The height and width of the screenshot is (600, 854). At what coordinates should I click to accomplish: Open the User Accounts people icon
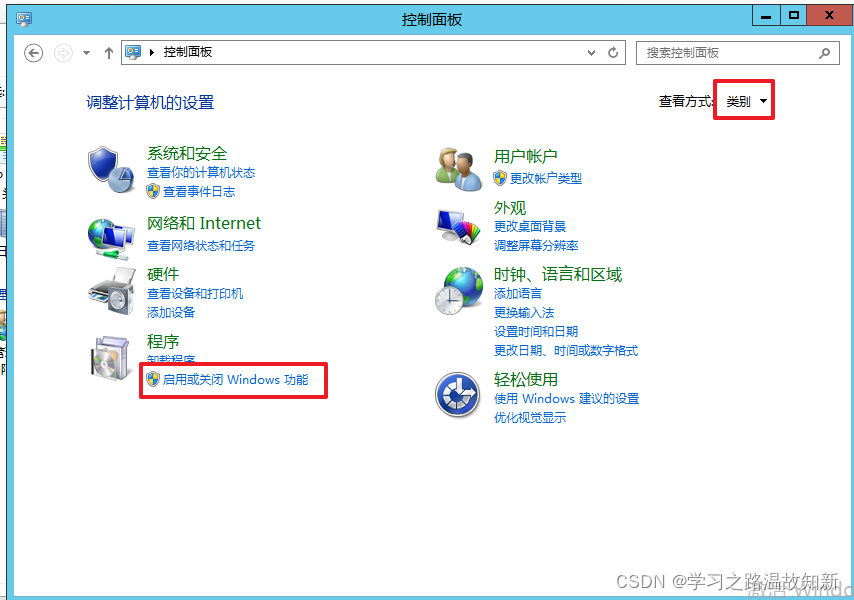[459, 169]
